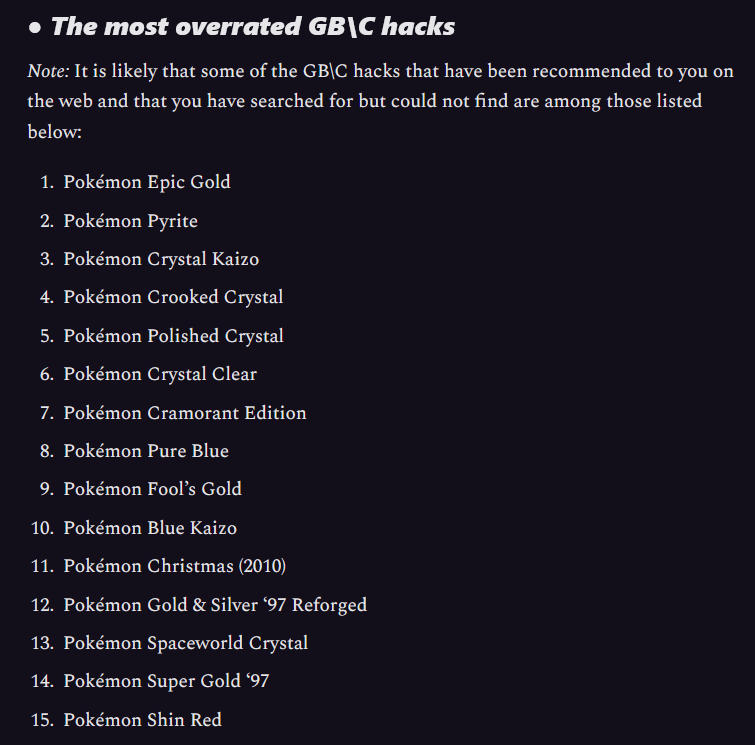
Task: Select Pokémon Fool's Gold entry
Action: tap(152, 489)
